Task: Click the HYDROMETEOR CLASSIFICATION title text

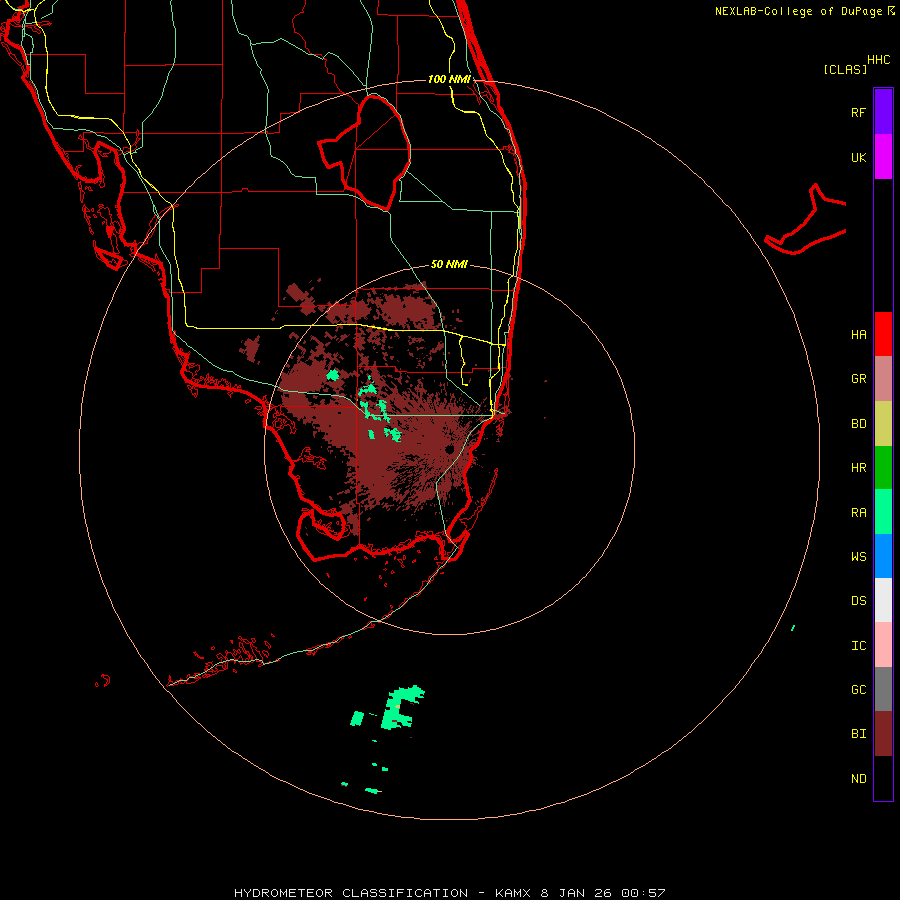Action: [350, 893]
